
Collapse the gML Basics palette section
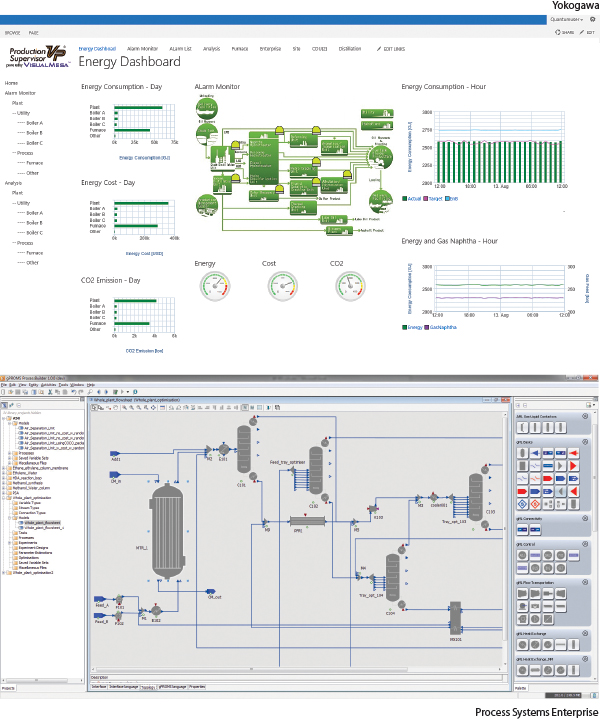[585, 442]
